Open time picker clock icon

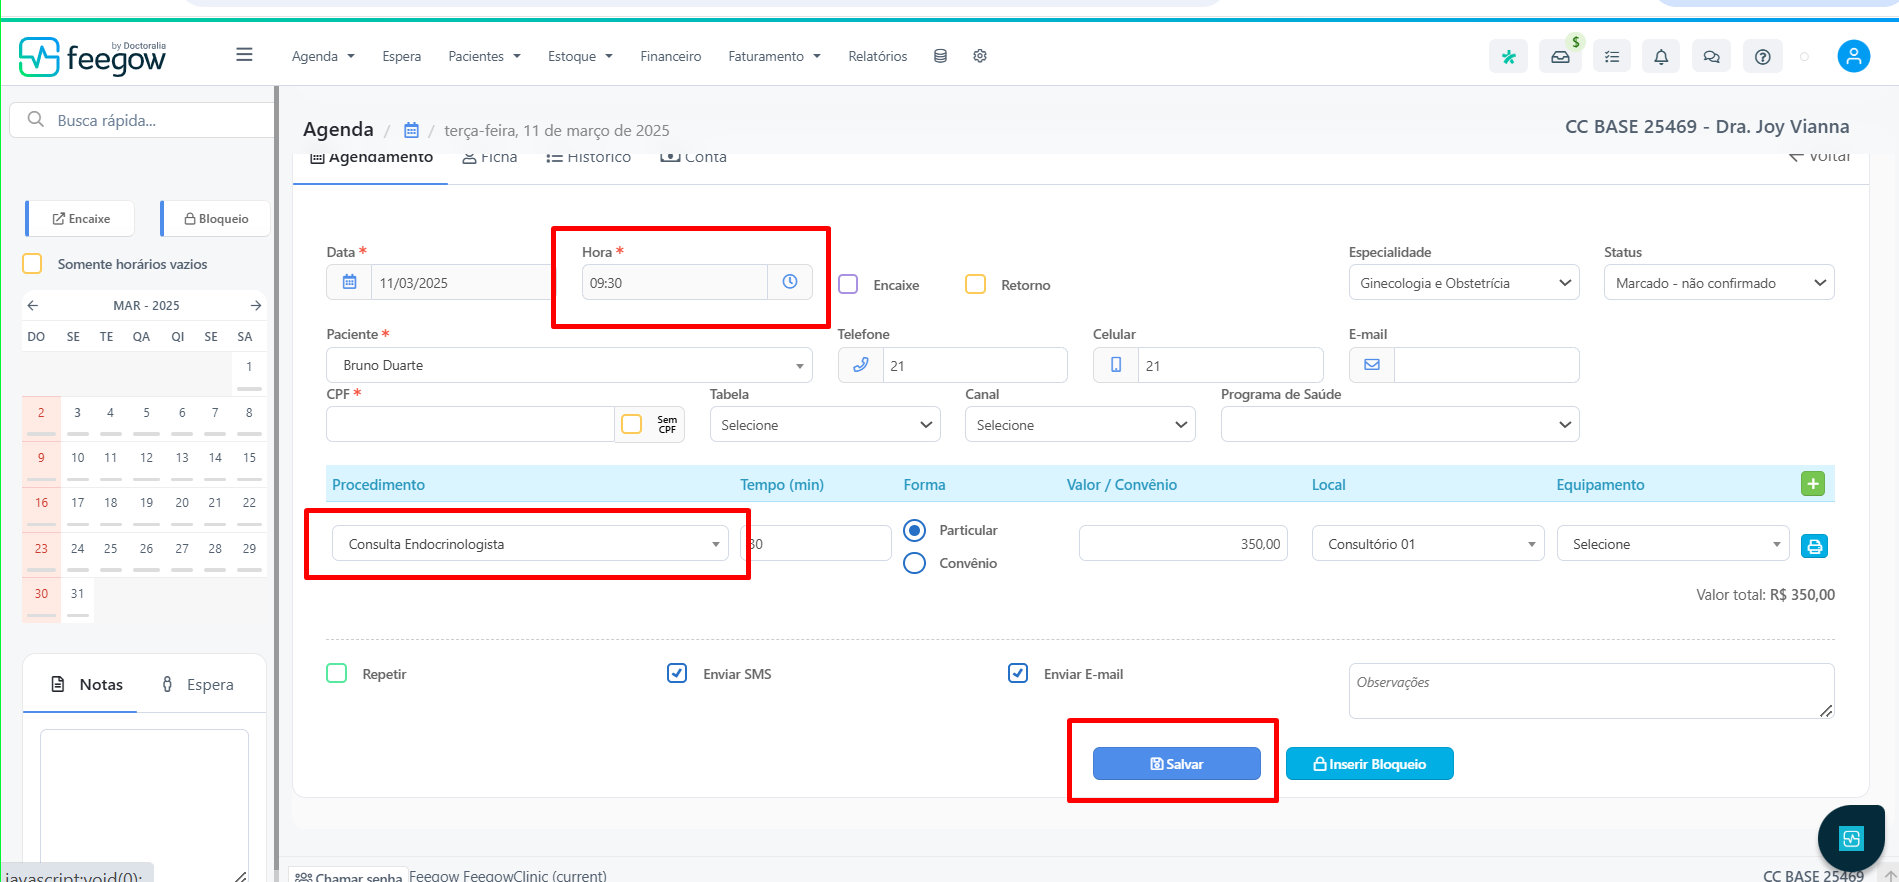click(790, 282)
